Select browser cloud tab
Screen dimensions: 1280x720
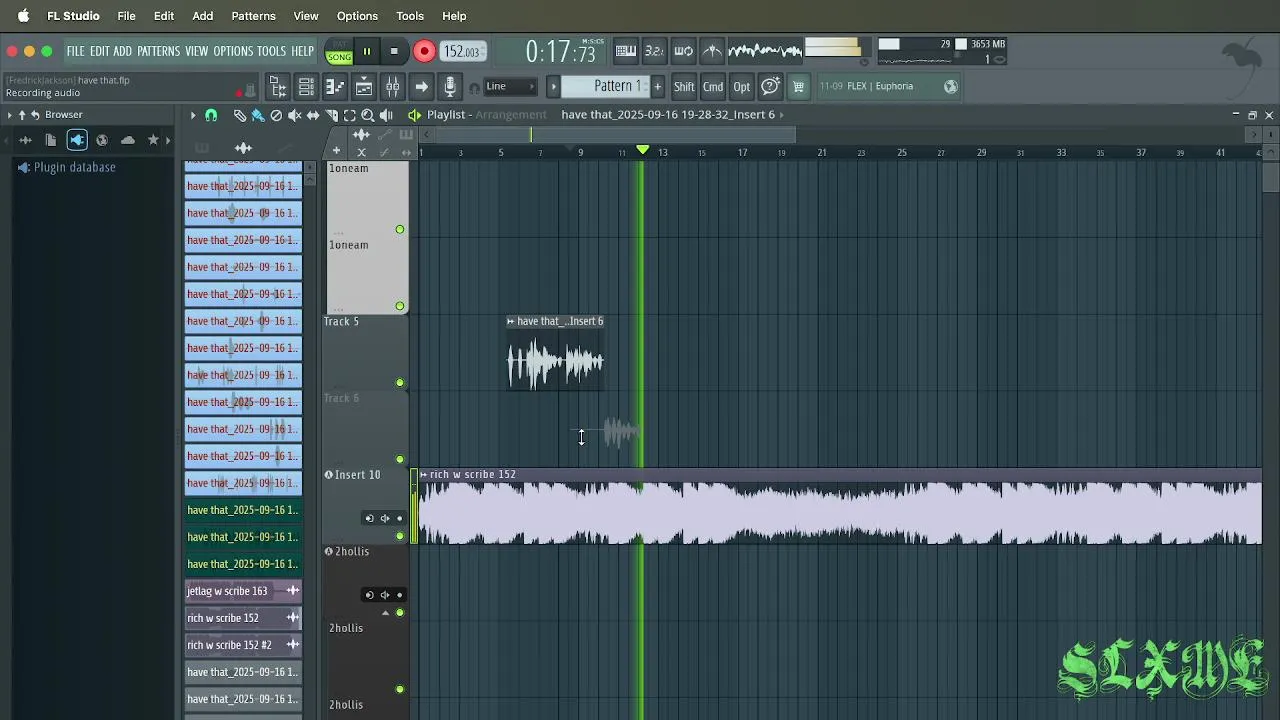(128, 140)
